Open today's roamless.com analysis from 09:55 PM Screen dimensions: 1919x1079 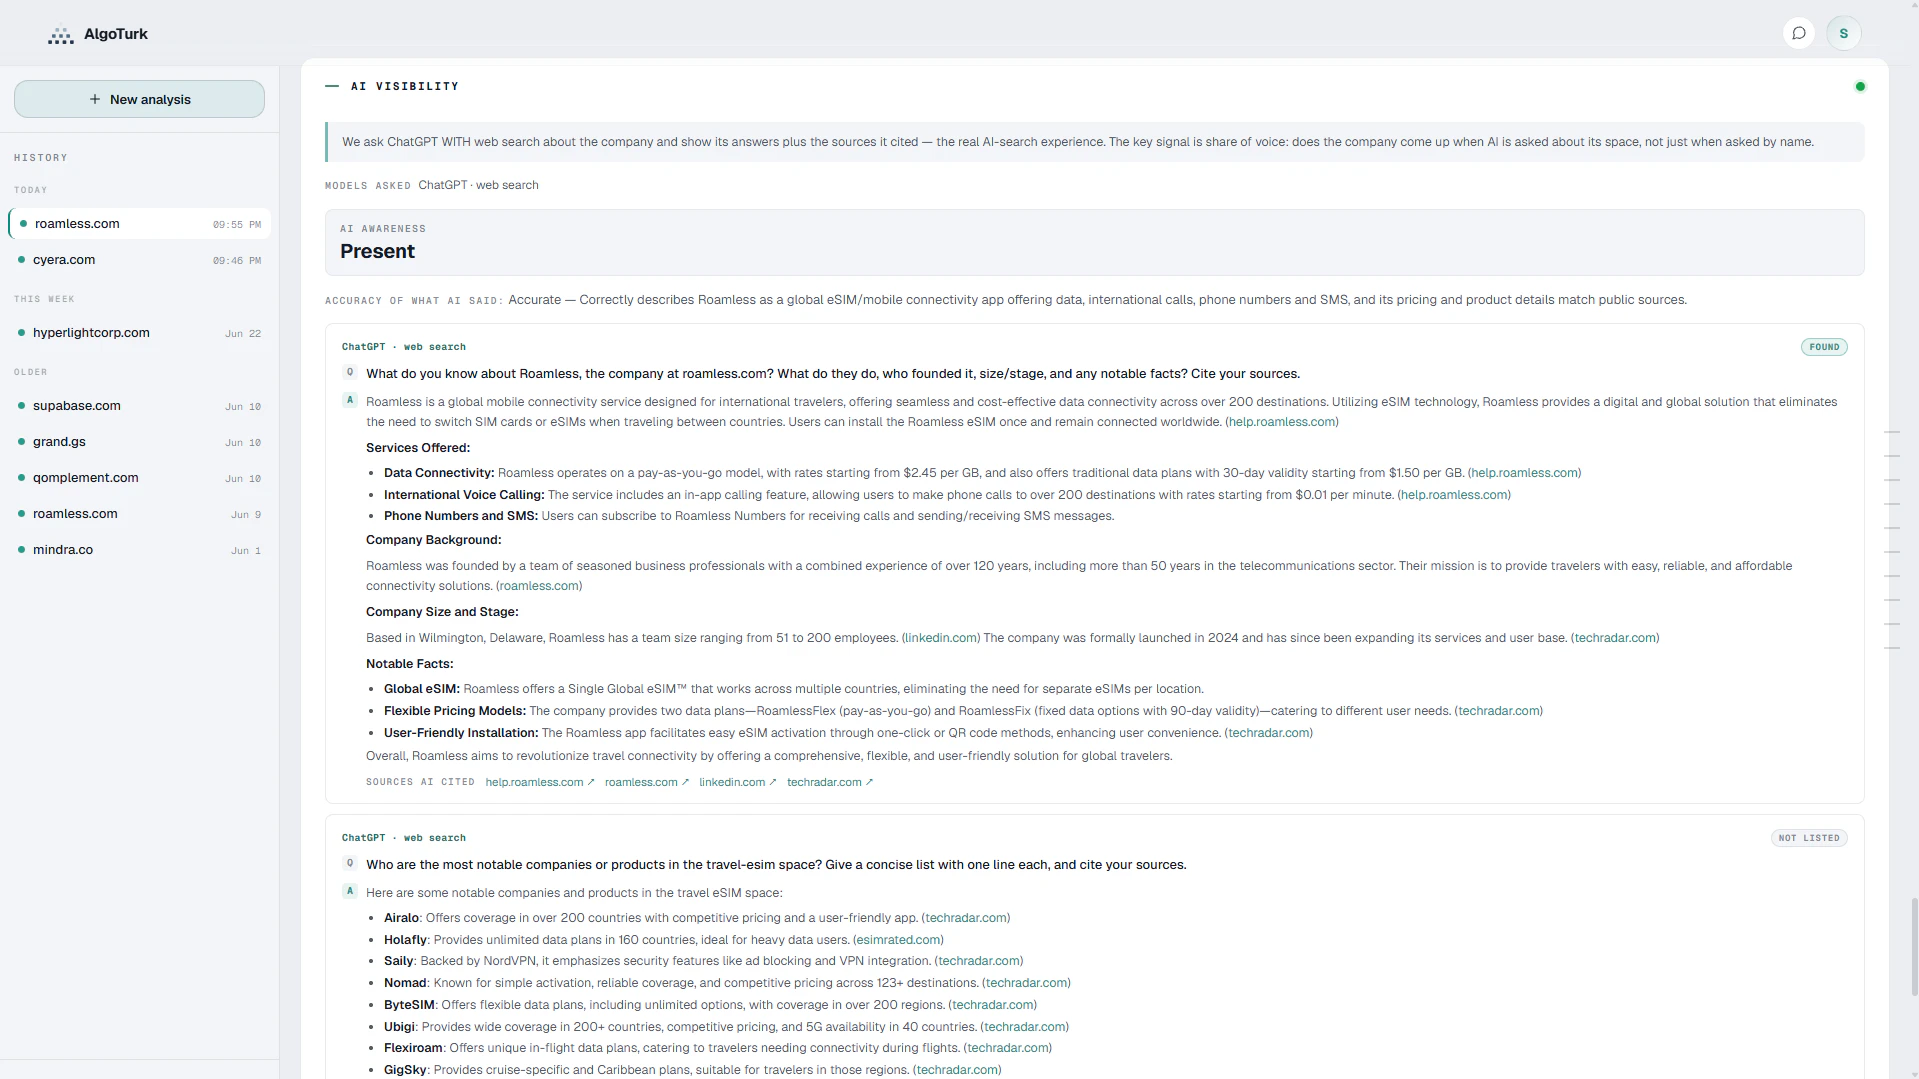tap(139, 224)
